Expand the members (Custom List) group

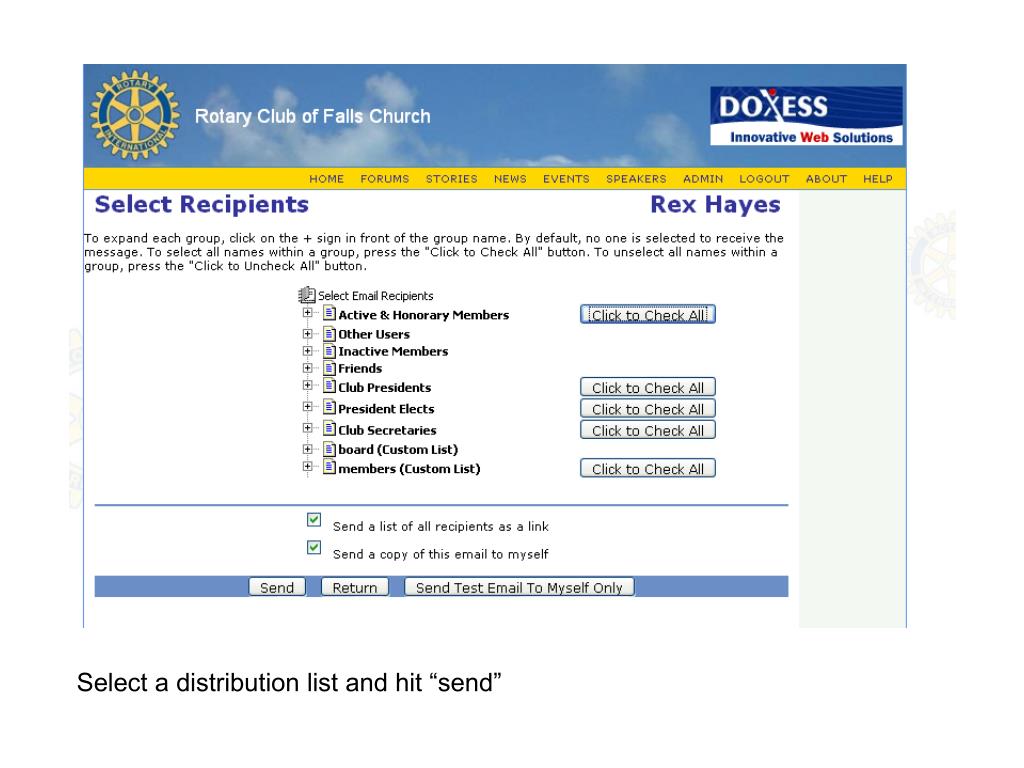tap(308, 466)
